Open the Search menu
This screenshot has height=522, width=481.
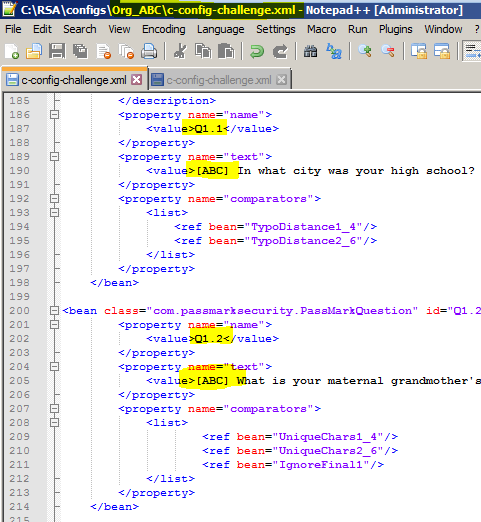click(80, 29)
